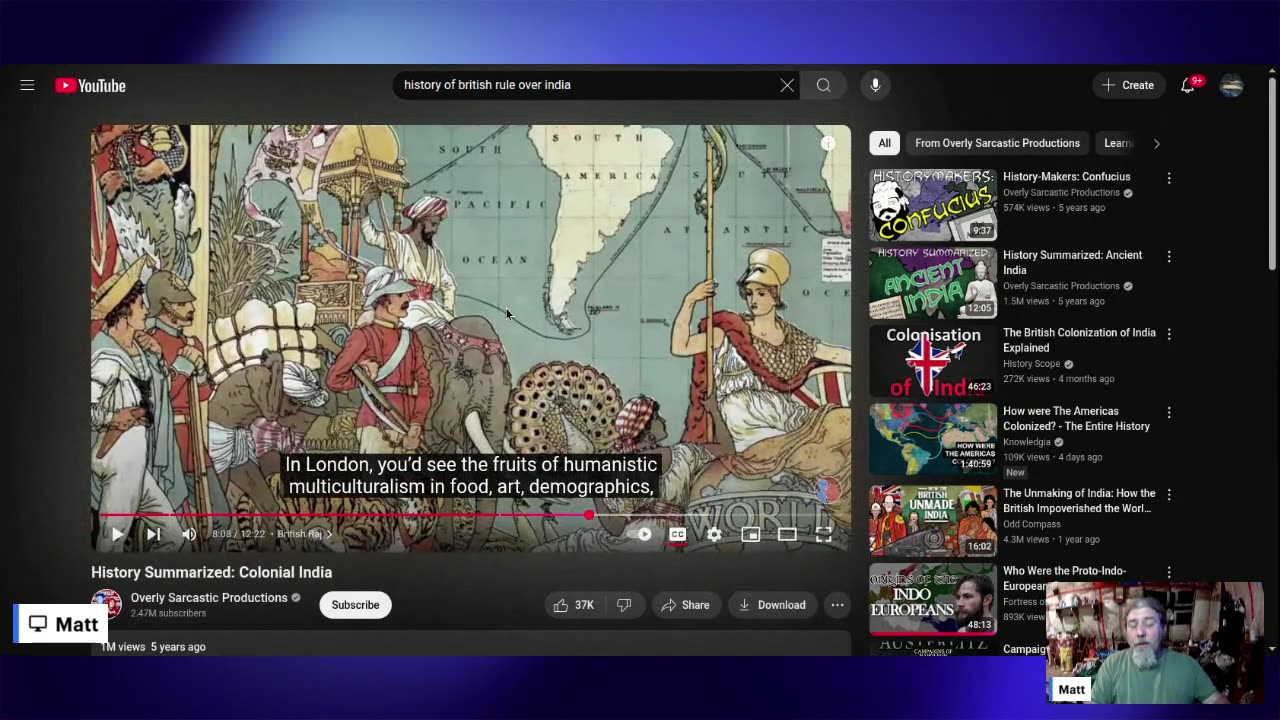Open the Overly Sarcastic Productions channel link
Viewport: 1280px width, 720px height.
pos(209,597)
